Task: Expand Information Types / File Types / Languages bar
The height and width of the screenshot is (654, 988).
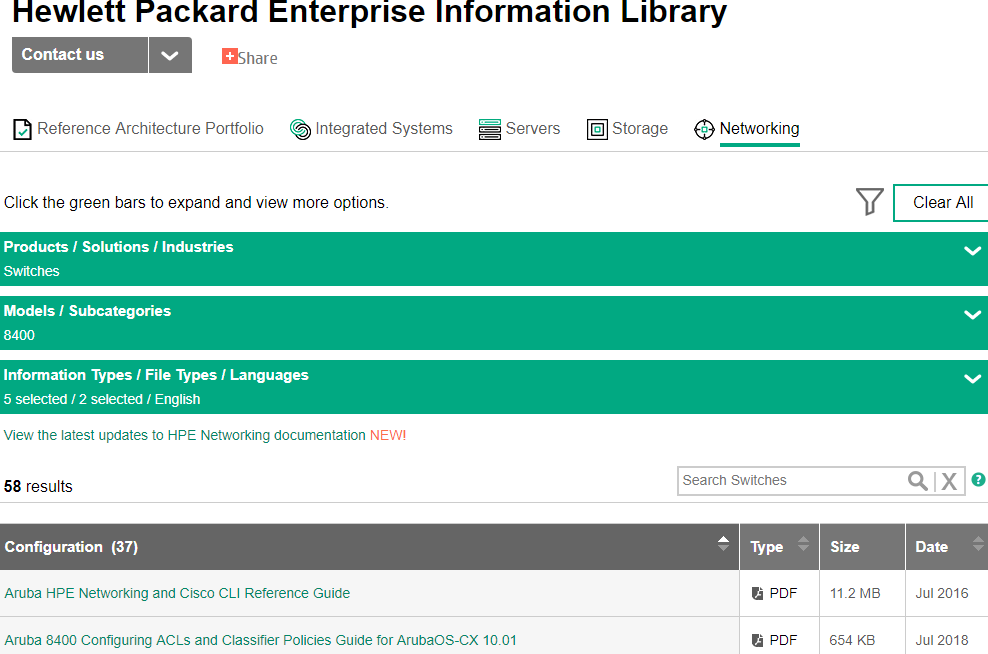Action: click(x=494, y=387)
